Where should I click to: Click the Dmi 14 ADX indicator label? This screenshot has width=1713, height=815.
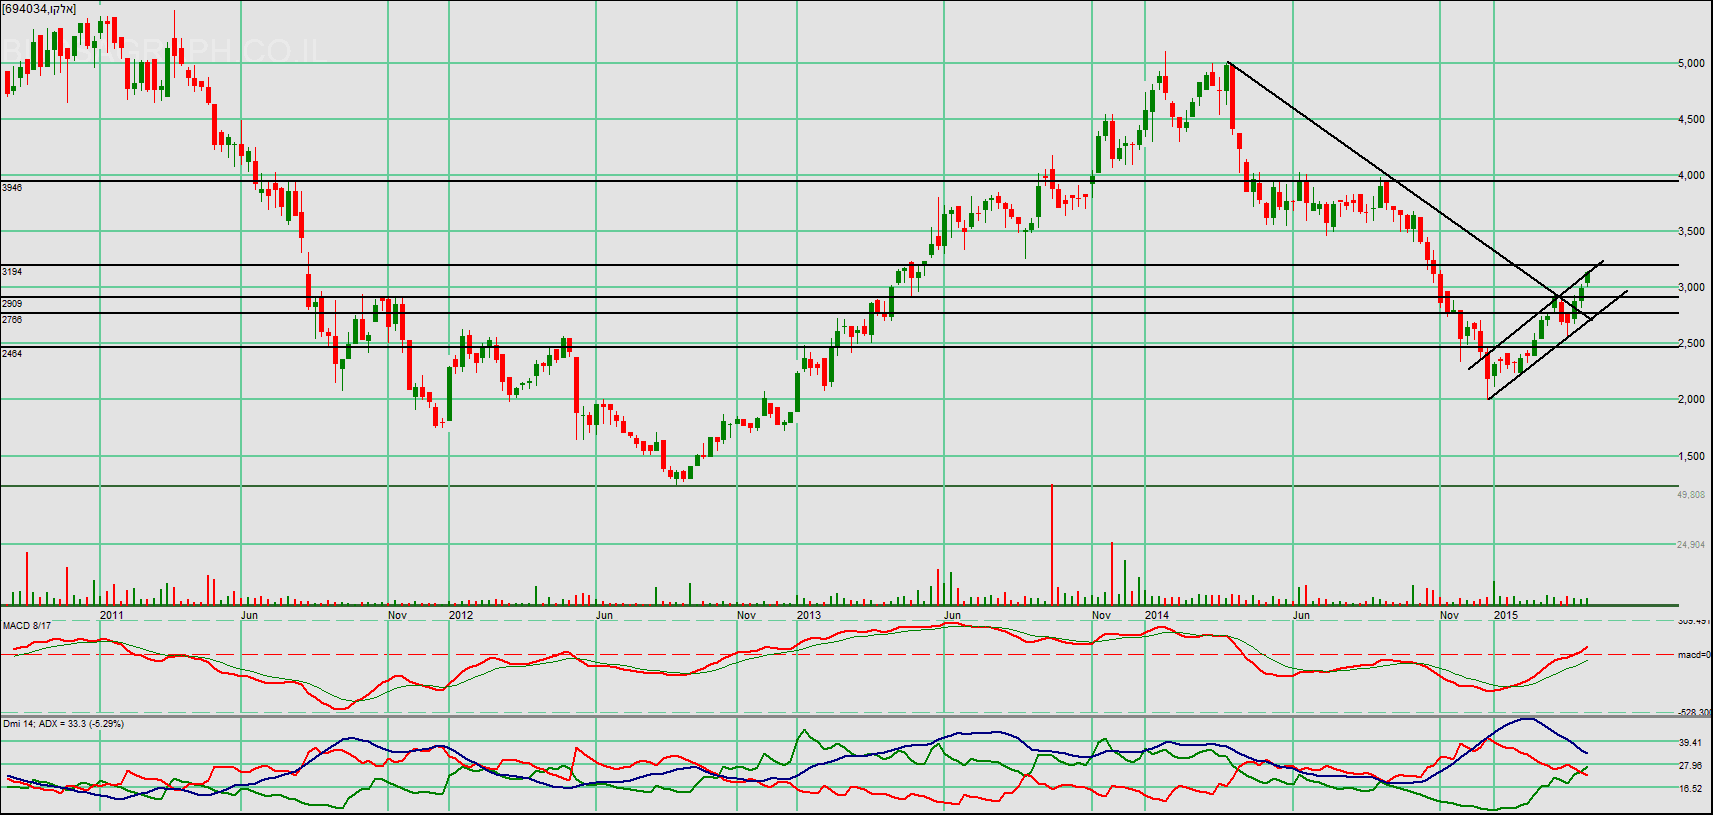(63, 724)
